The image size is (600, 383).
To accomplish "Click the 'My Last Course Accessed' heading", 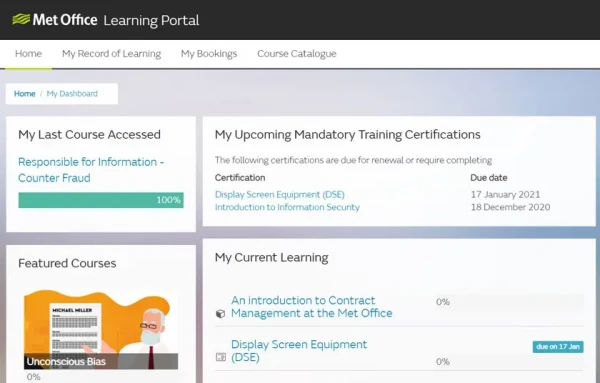I will coord(90,135).
